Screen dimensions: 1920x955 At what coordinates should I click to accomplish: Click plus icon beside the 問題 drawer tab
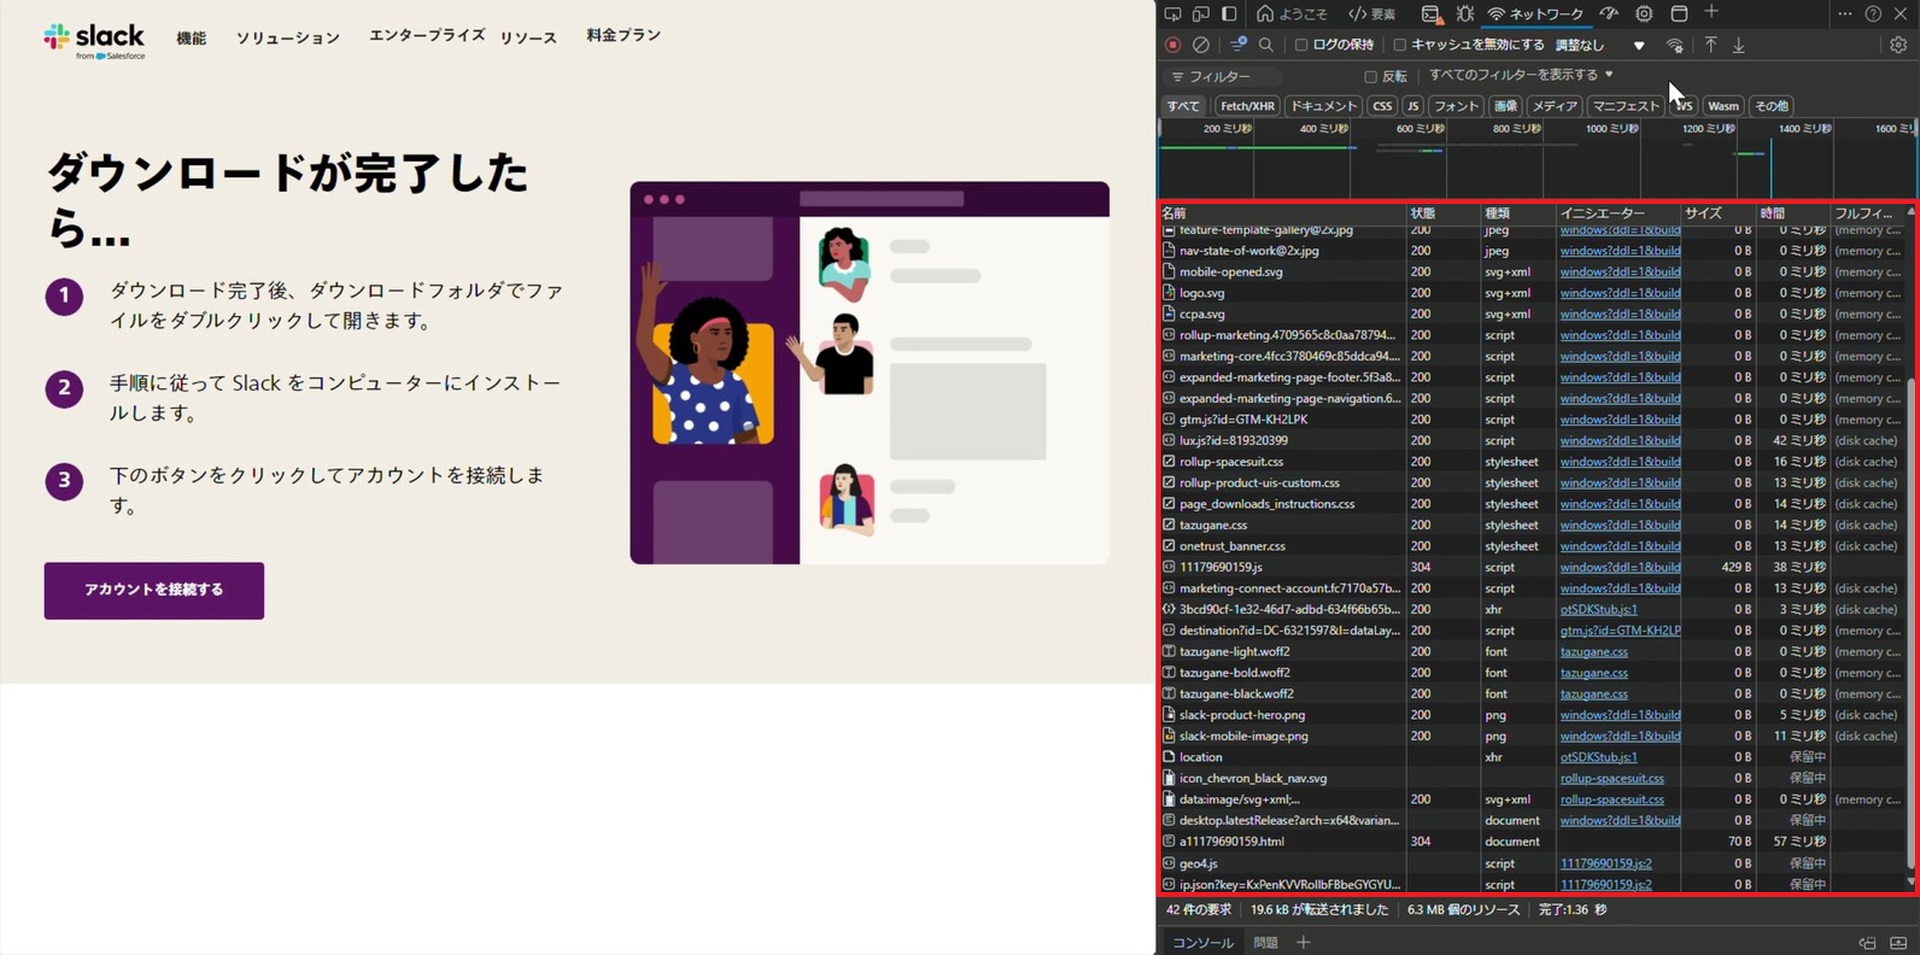pos(1303,942)
